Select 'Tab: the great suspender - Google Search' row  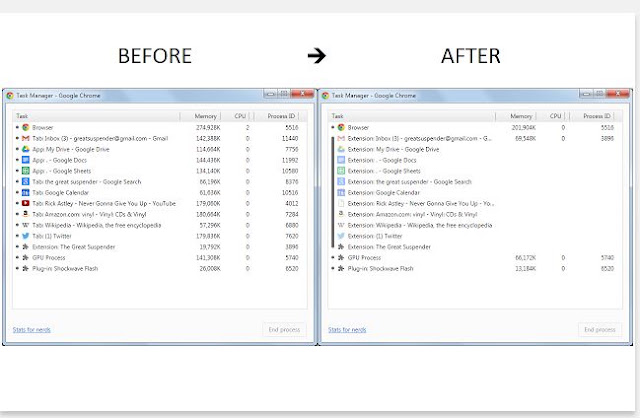[160, 182]
